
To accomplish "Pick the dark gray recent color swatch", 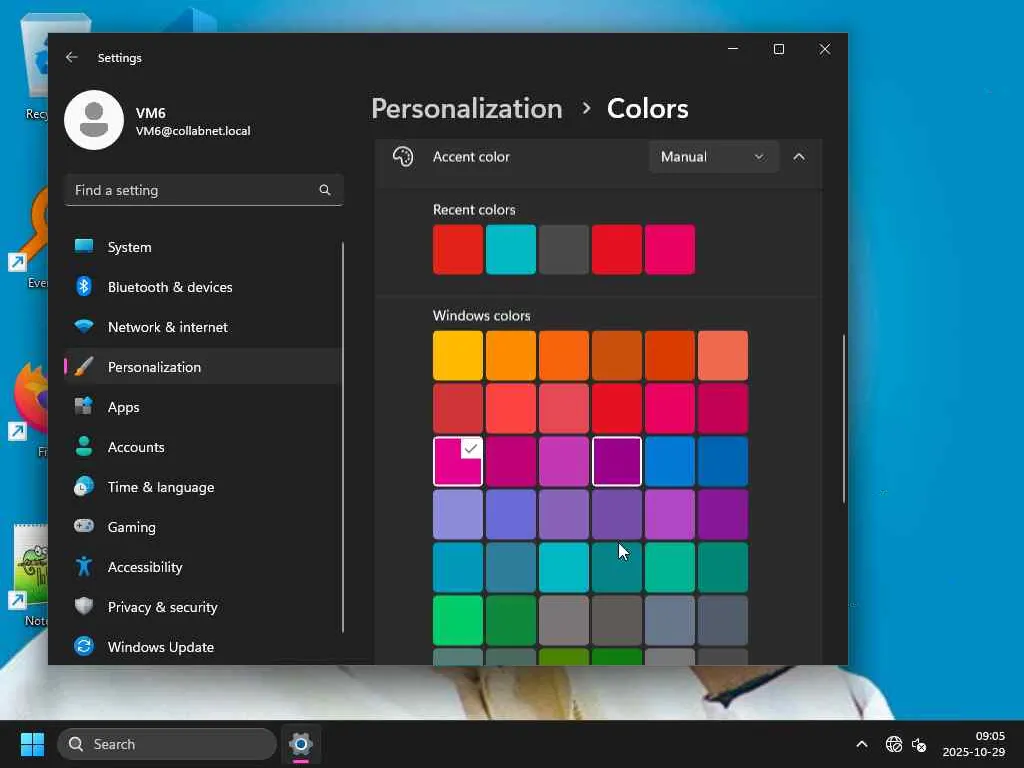I will (x=564, y=249).
